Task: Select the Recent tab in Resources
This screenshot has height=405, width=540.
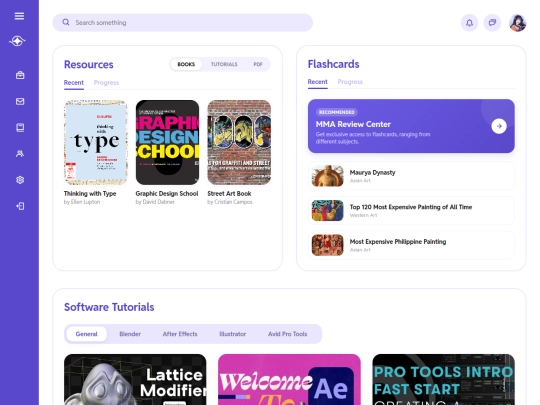Action: click(74, 83)
